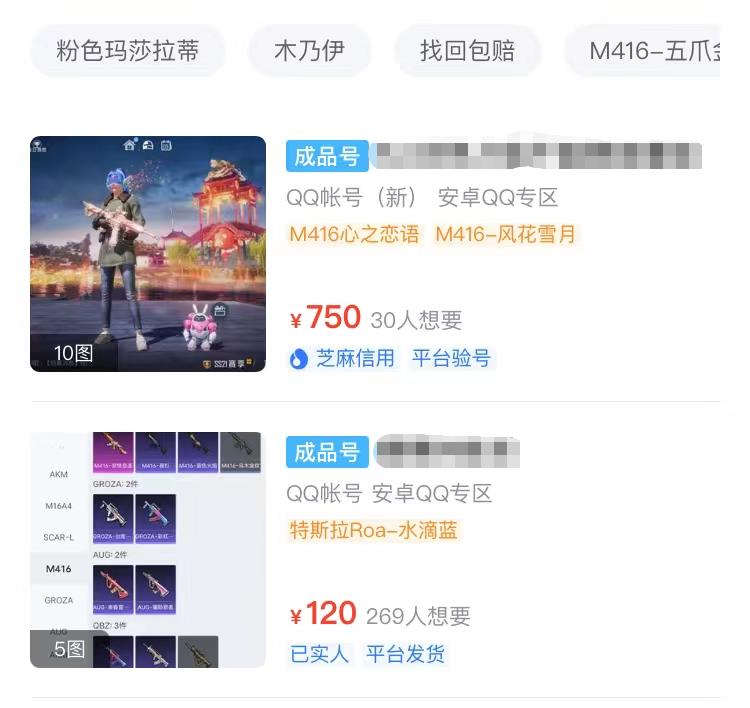The image size is (750, 708).
Task: Select the 粉色玛莎拉蒂 filter chip
Action: pyautogui.click(x=127, y=51)
